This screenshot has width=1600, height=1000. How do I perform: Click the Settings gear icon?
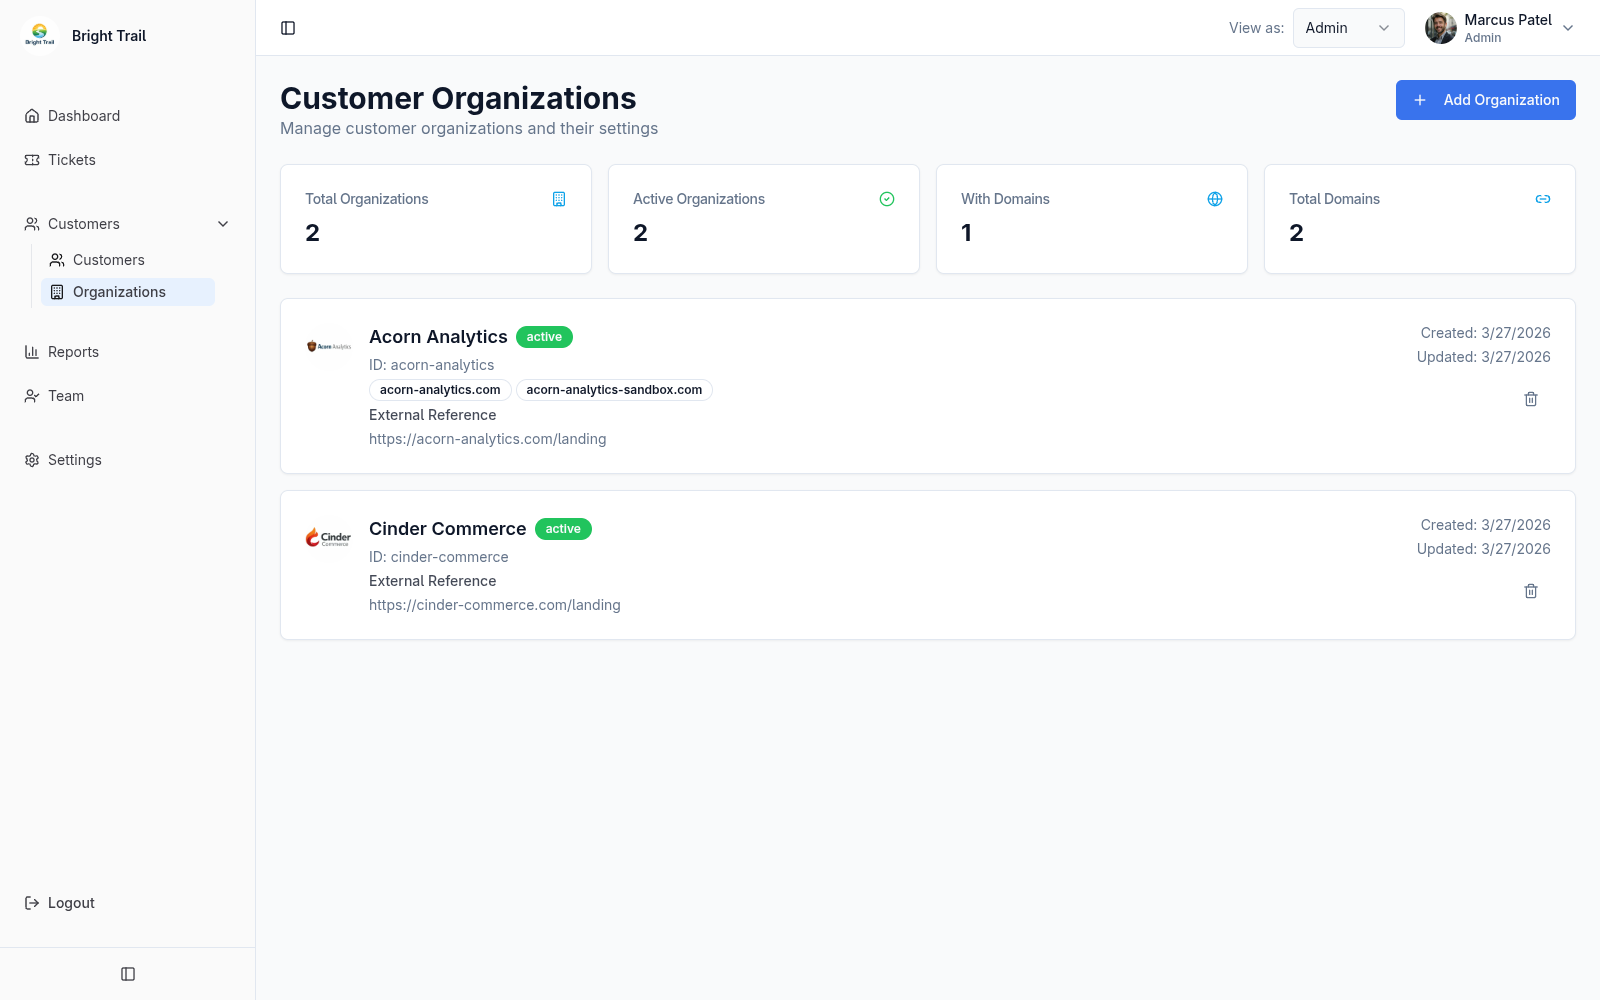32,460
